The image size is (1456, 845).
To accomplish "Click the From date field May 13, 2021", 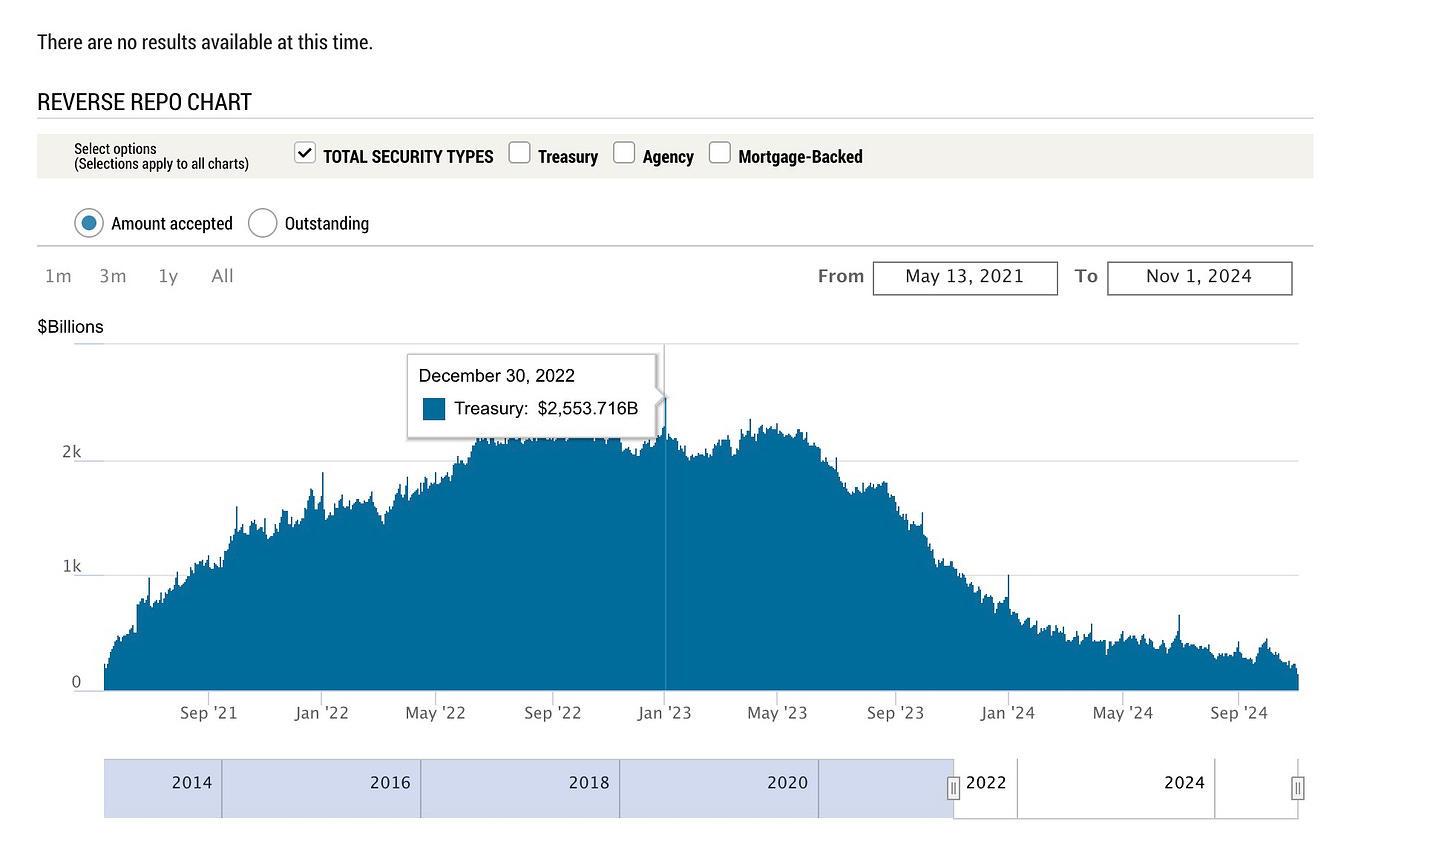I will (965, 278).
